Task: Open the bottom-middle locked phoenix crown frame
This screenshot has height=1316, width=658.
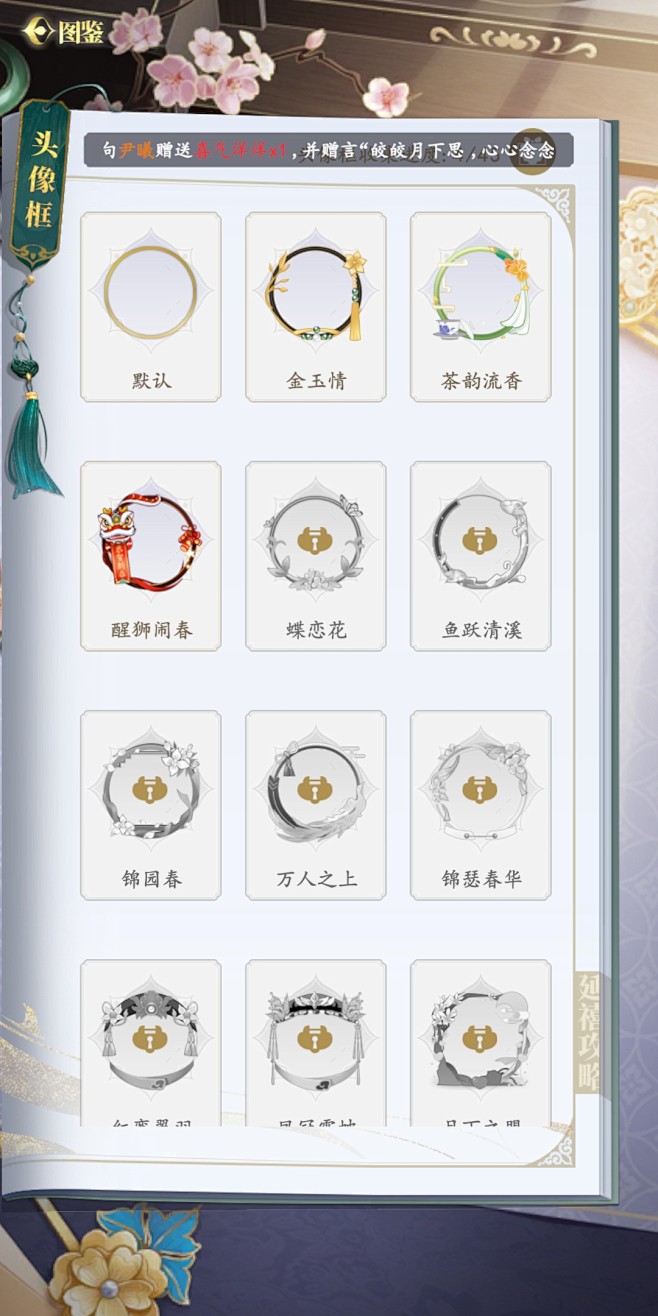Action: point(316,1040)
